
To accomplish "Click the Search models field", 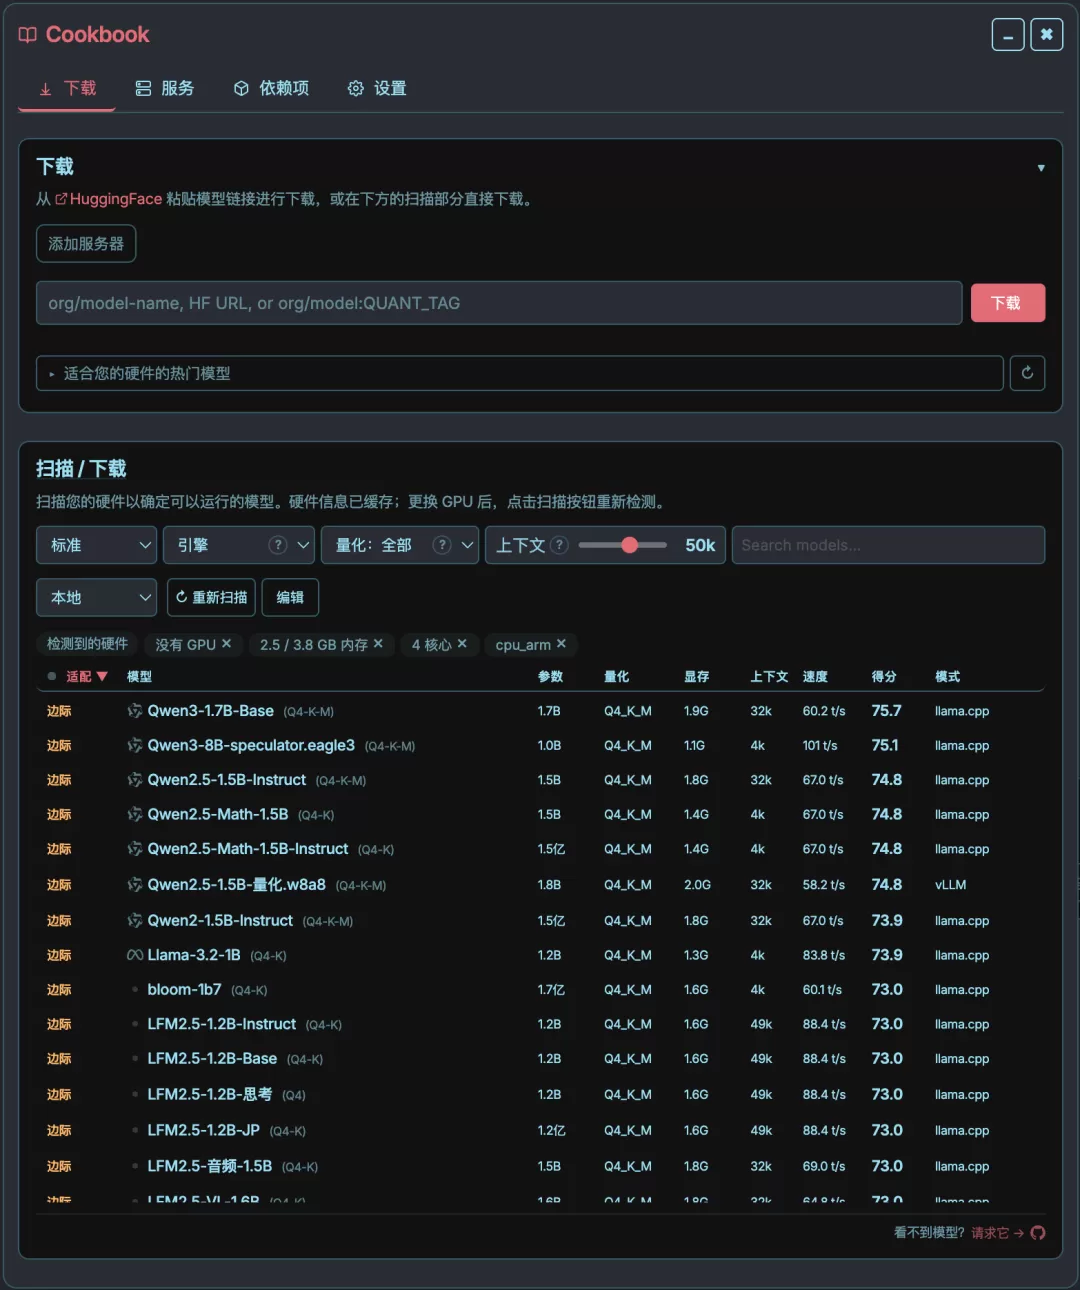I will pos(888,545).
